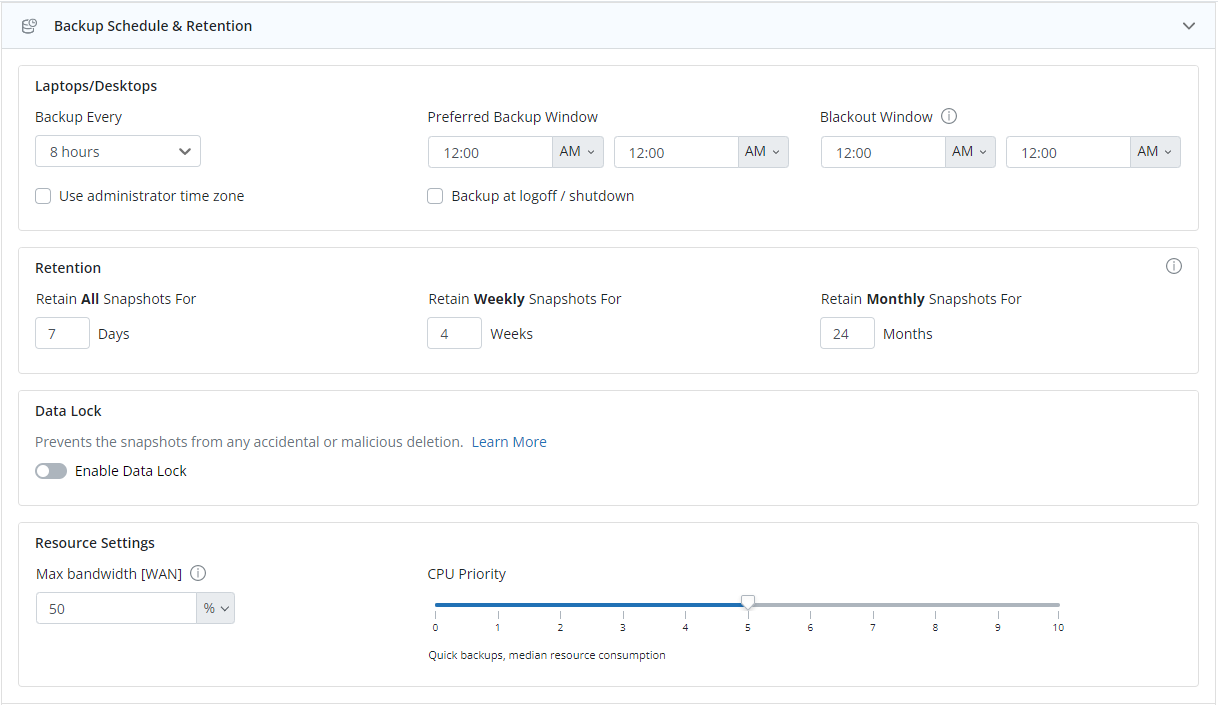
Task: Collapse the Backup Schedule & Retention panel
Action: tap(1189, 26)
